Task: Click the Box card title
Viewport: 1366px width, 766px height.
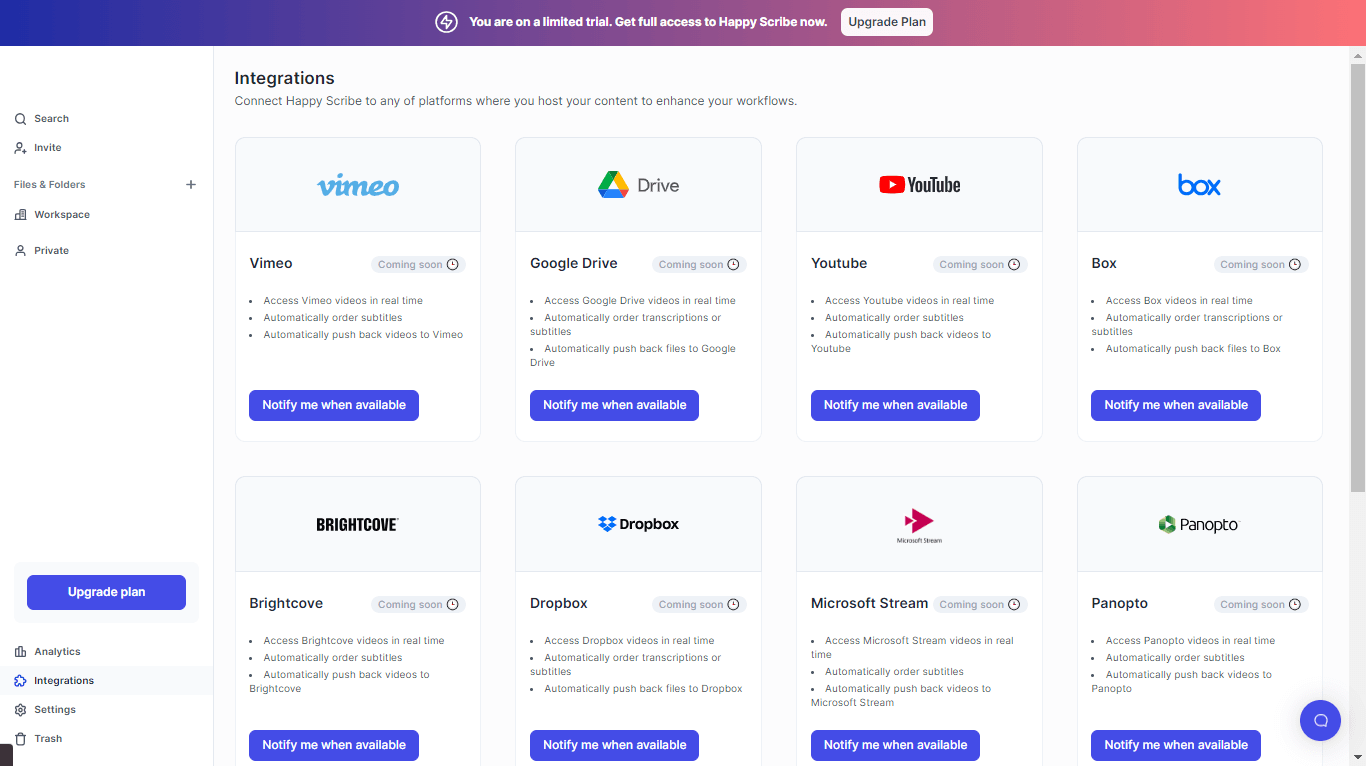Action: (1104, 264)
